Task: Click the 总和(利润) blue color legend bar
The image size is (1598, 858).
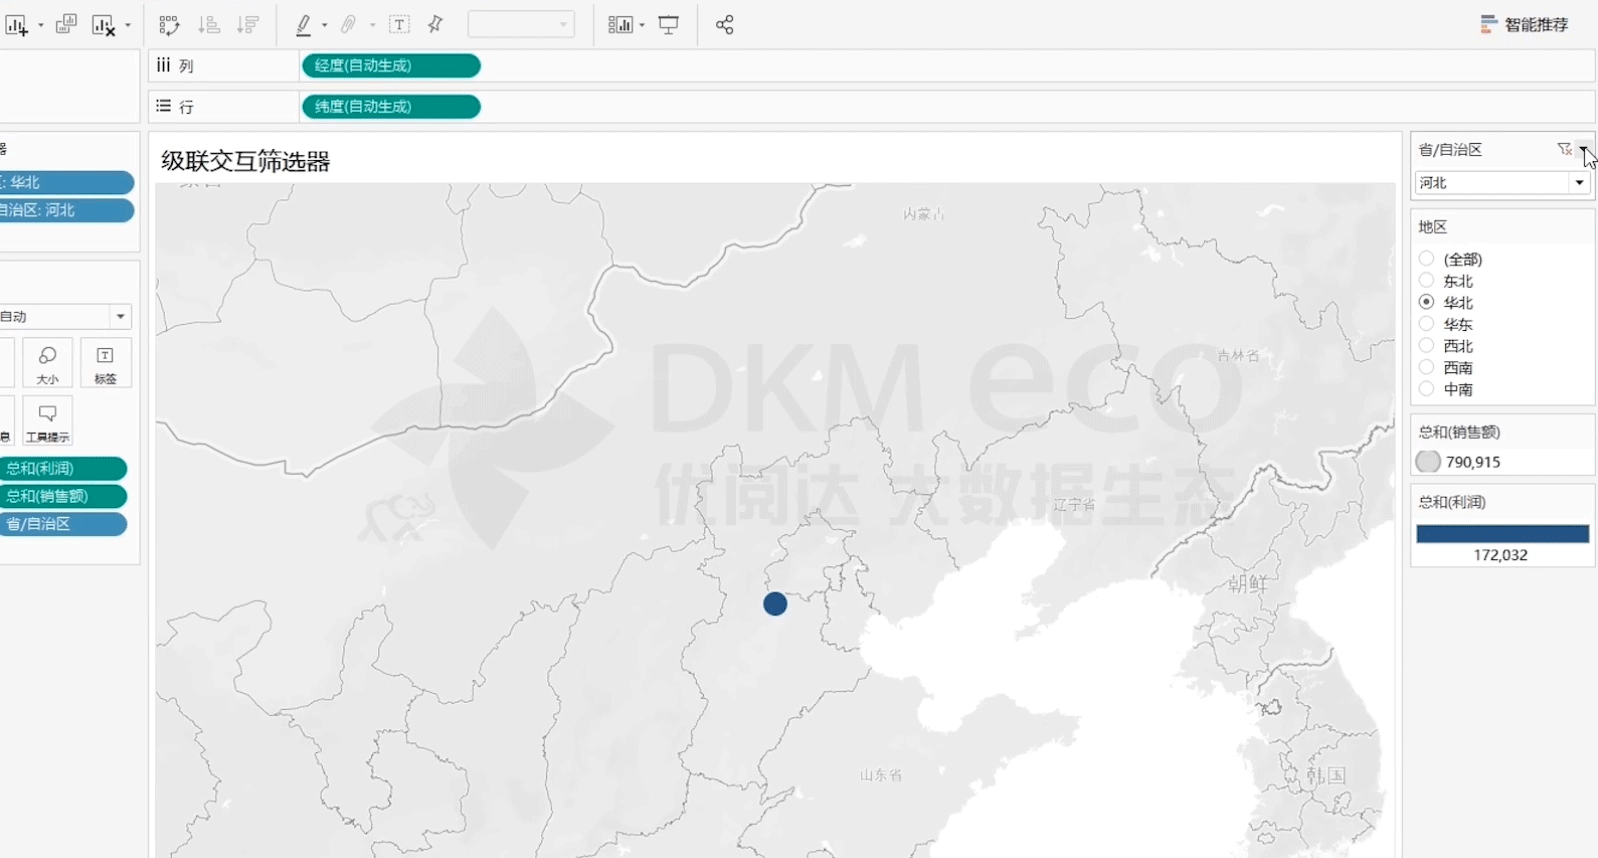Action: tap(1502, 534)
